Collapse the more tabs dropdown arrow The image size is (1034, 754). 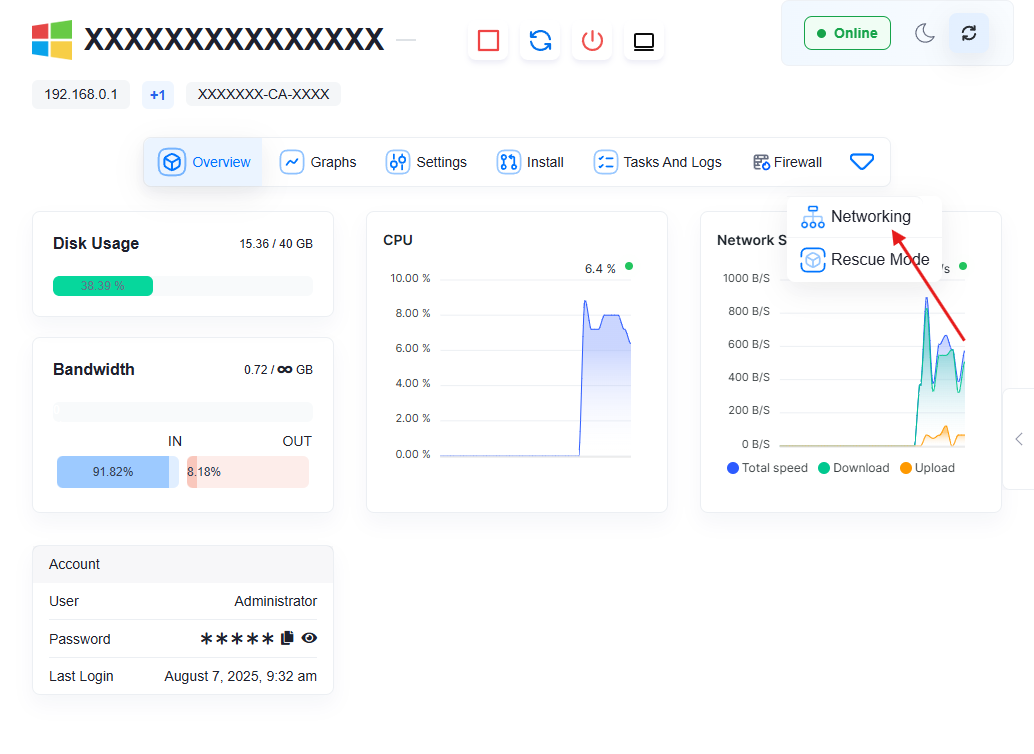click(x=861, y=162)
